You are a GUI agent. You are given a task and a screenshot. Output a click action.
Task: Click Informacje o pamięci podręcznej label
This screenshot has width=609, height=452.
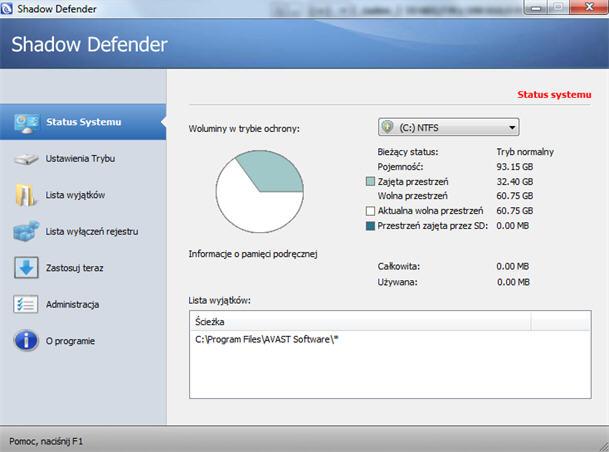pos(253,254)
